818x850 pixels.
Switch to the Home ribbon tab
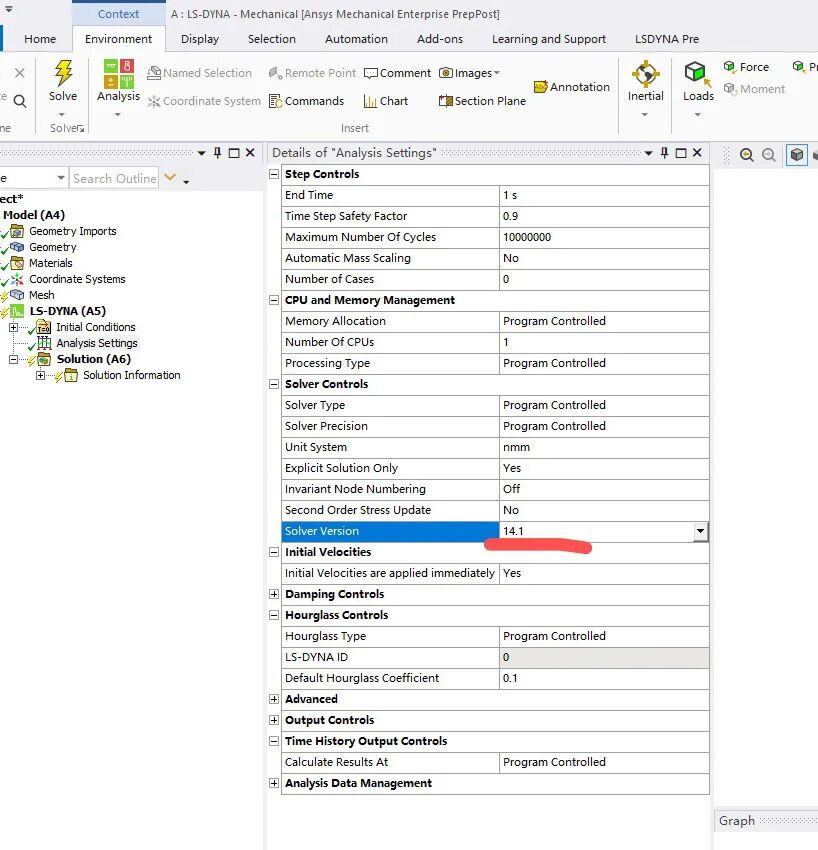40,39
